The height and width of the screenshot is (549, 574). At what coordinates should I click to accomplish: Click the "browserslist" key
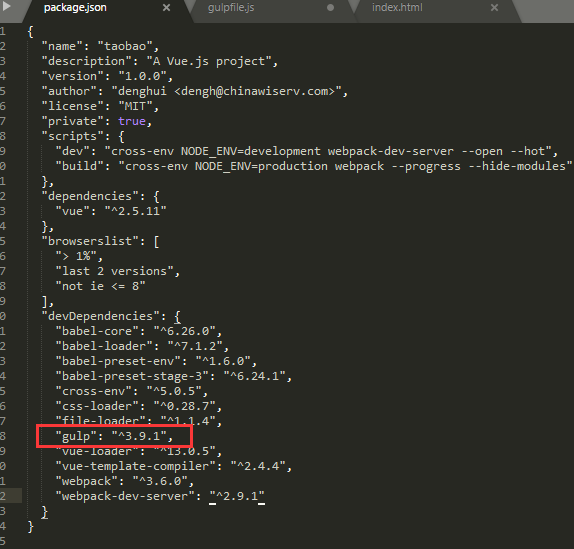coord(90,241)
